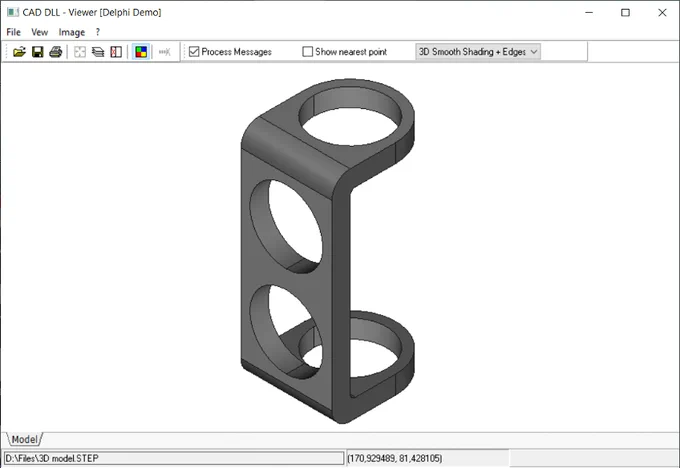Screen dimensions: 680x468
Task: Click the Save floppy disk icon
Action: (x=38, y=52)
